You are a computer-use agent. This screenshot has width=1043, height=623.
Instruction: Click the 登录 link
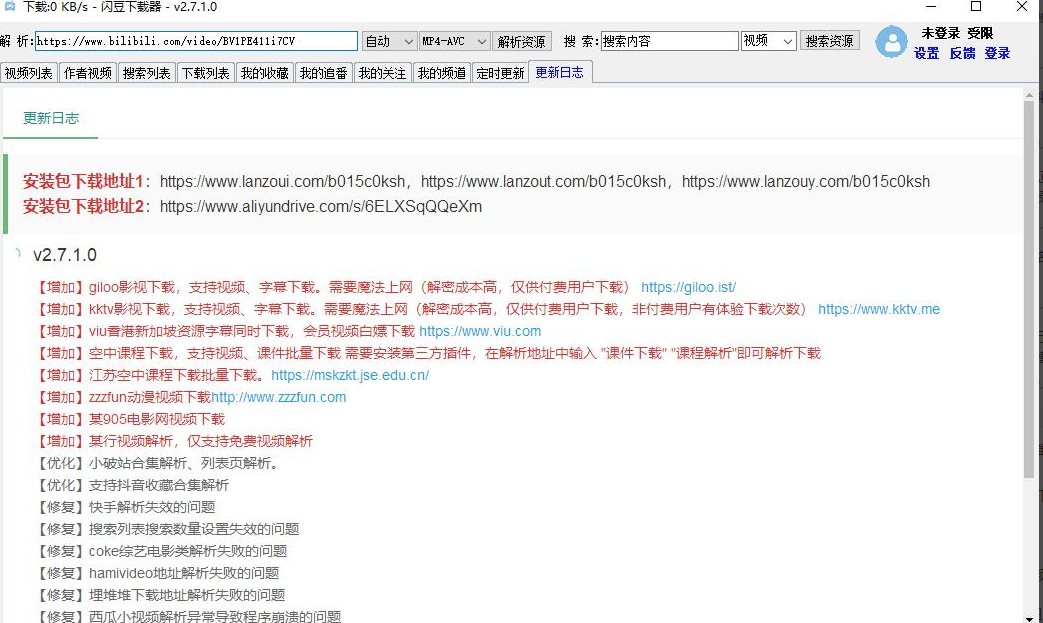coord(997,53)
